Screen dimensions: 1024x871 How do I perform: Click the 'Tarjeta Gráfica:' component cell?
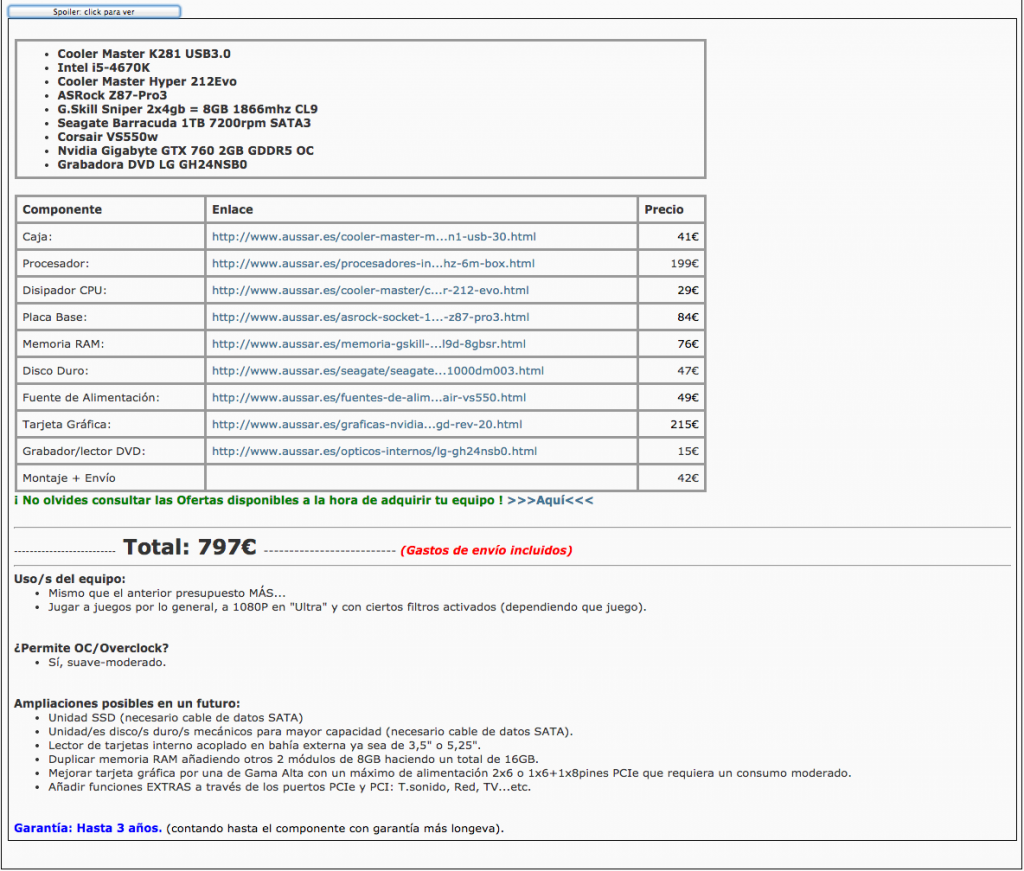[110, 424]
